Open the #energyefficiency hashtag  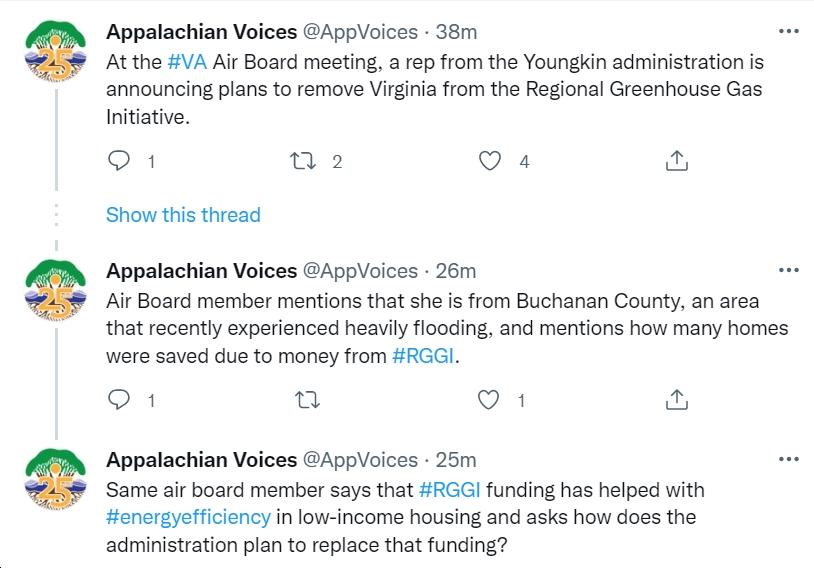click(188, 518)
